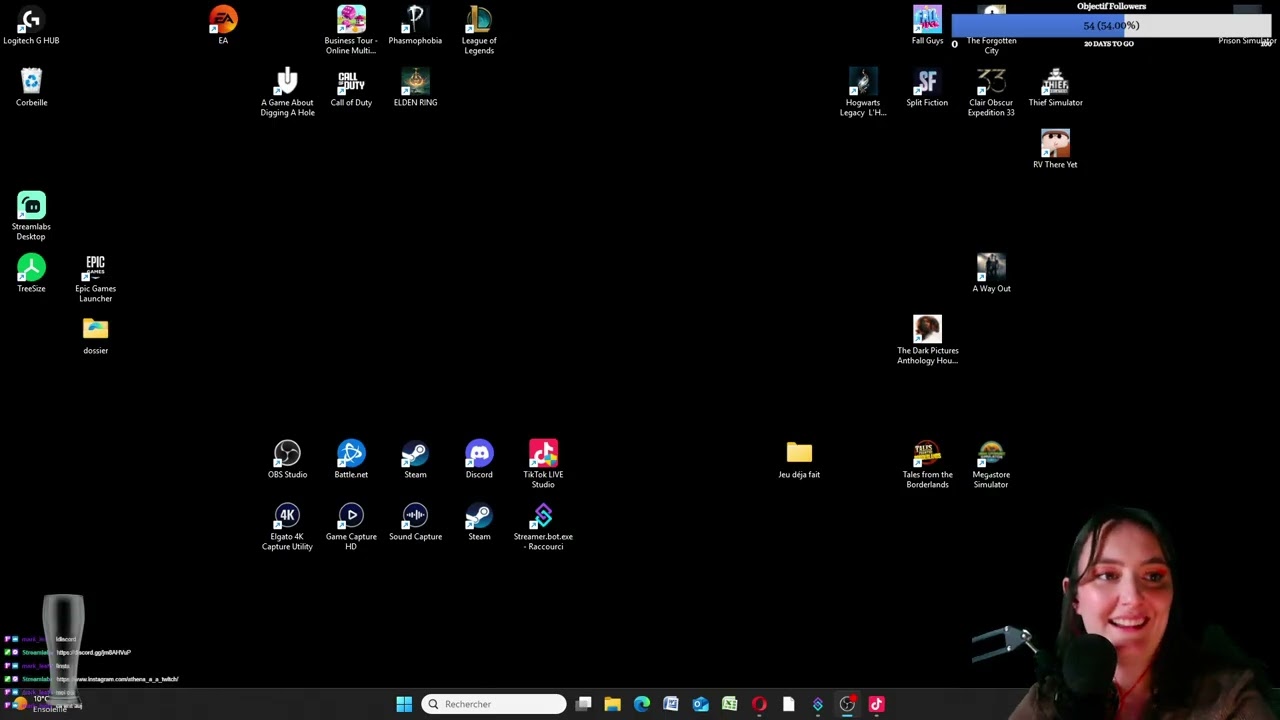Switch to TikTok LIVE Studio in taskbar
The width and height of the screenshot is (1280, 720).
click(877, 704)
